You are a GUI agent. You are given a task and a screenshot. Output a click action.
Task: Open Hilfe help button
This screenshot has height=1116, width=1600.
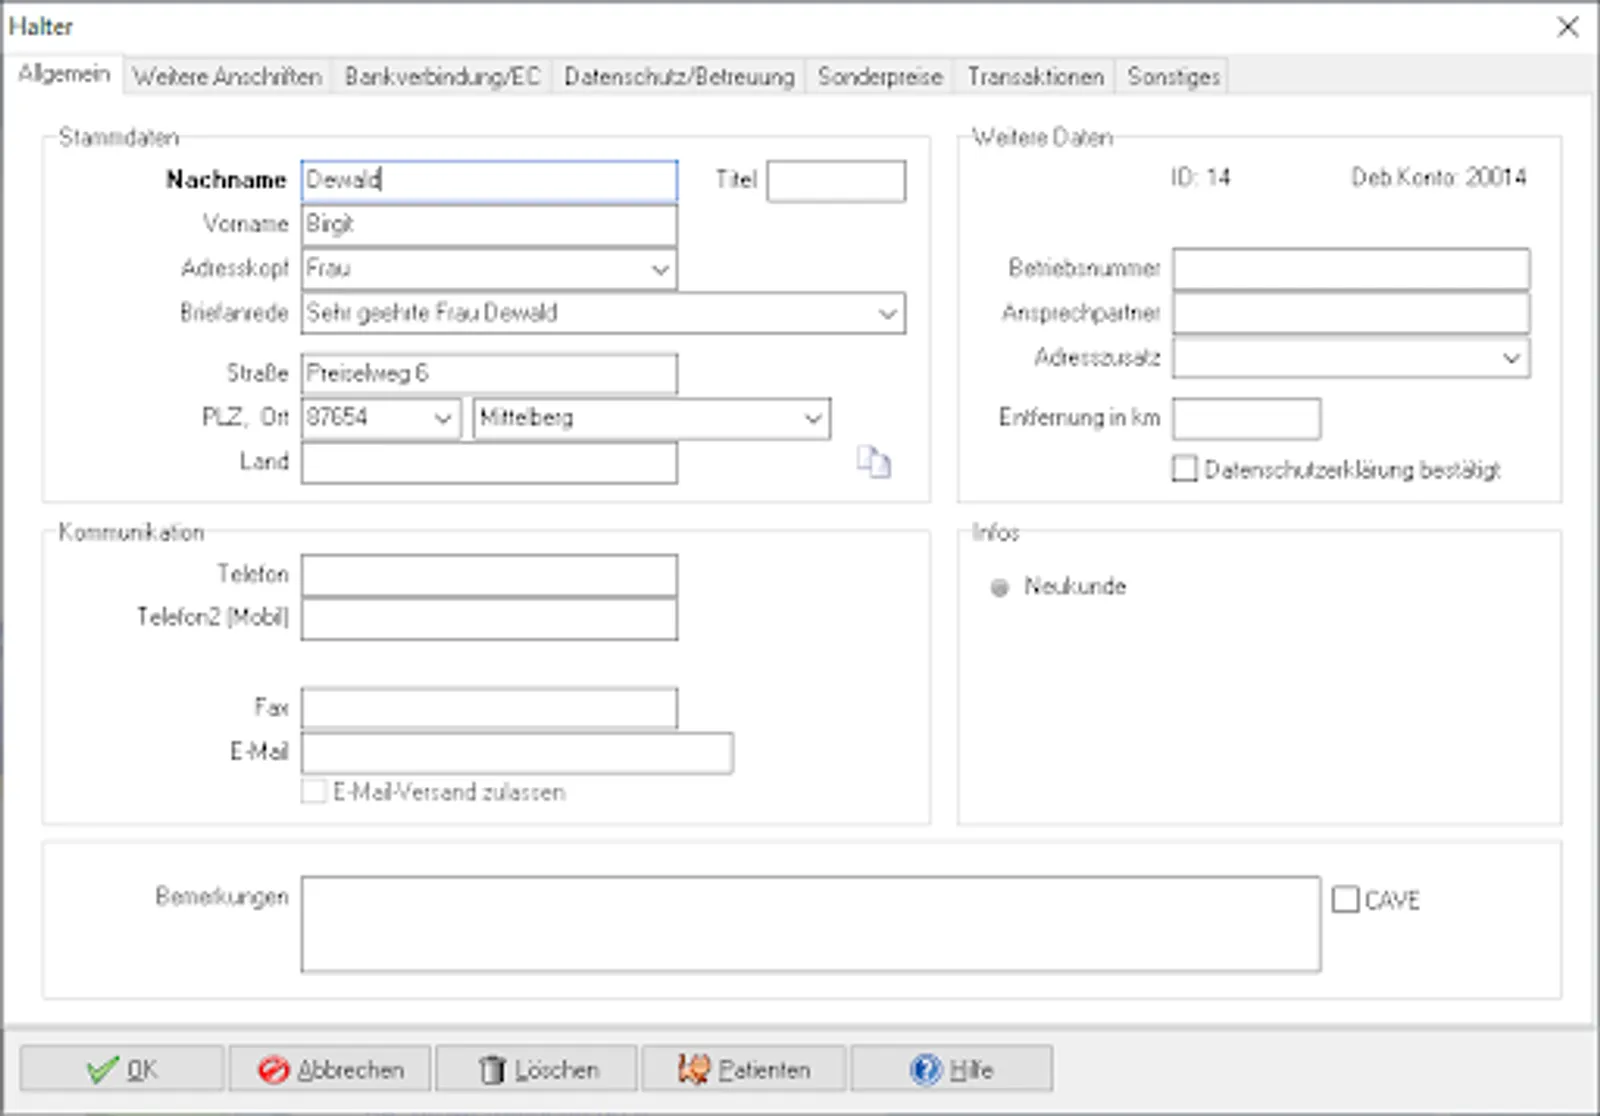click(952, 1069)
